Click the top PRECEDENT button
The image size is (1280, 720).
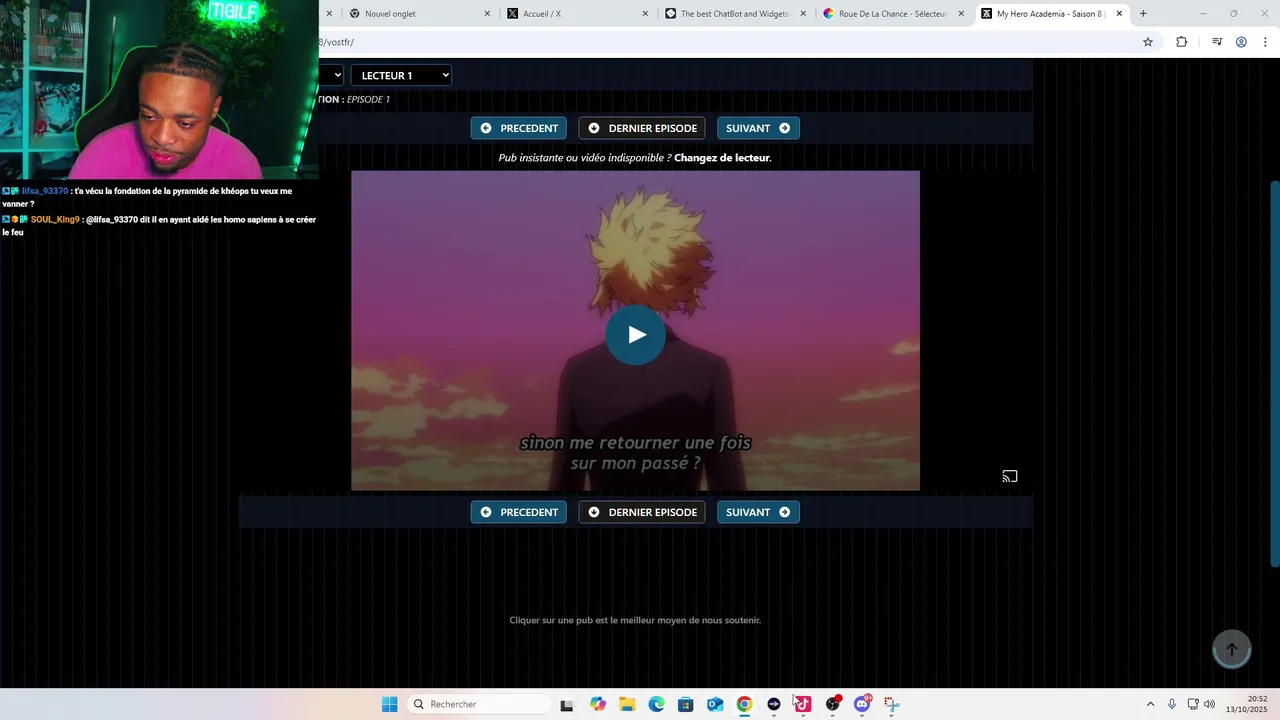click(519, 128)
